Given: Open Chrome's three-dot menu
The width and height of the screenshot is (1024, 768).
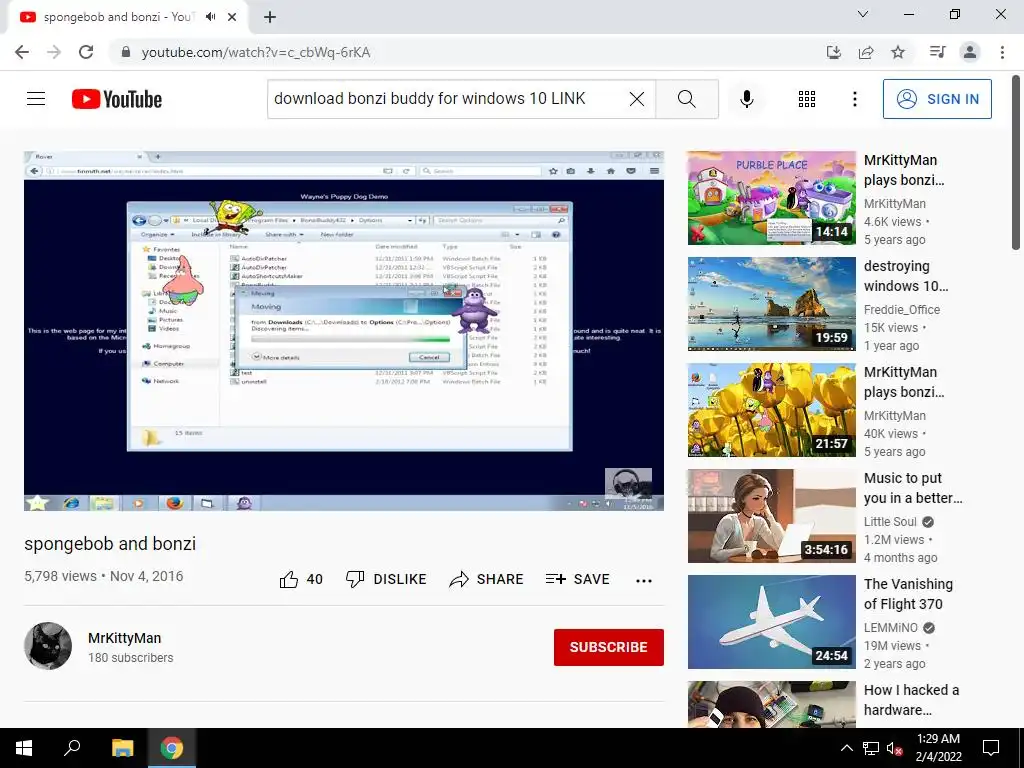Looking at the screenshot, I should click(x=1002, y=52).
